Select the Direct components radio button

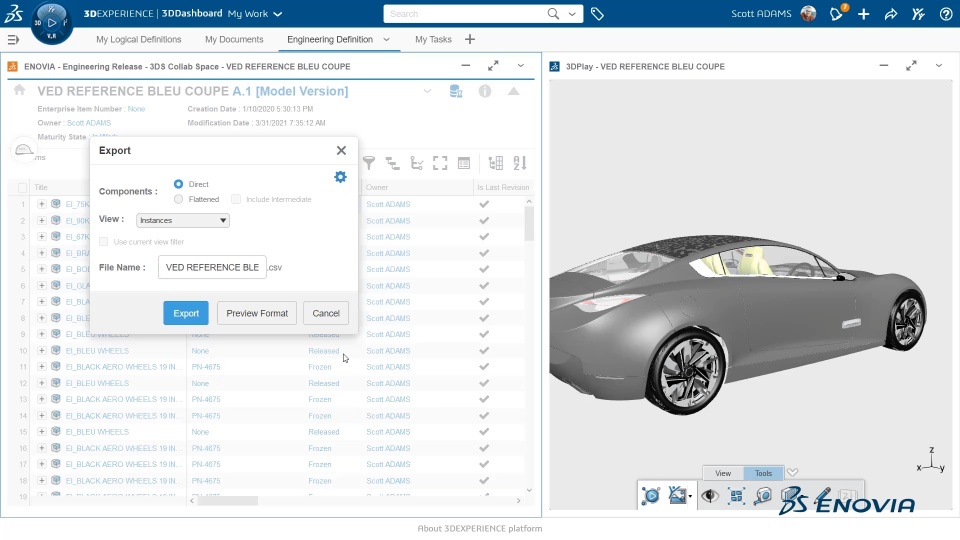[x=178, y=184]
